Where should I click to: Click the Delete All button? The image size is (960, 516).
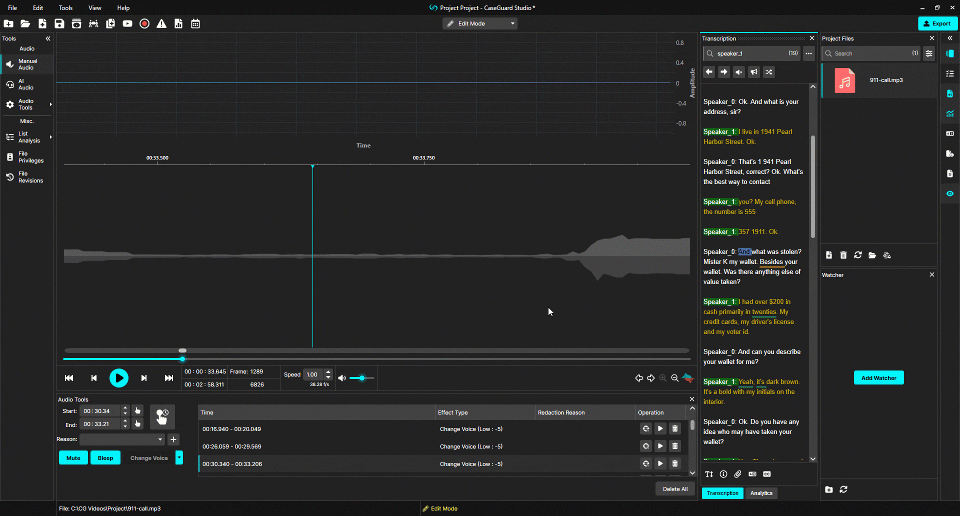[675, 489]
